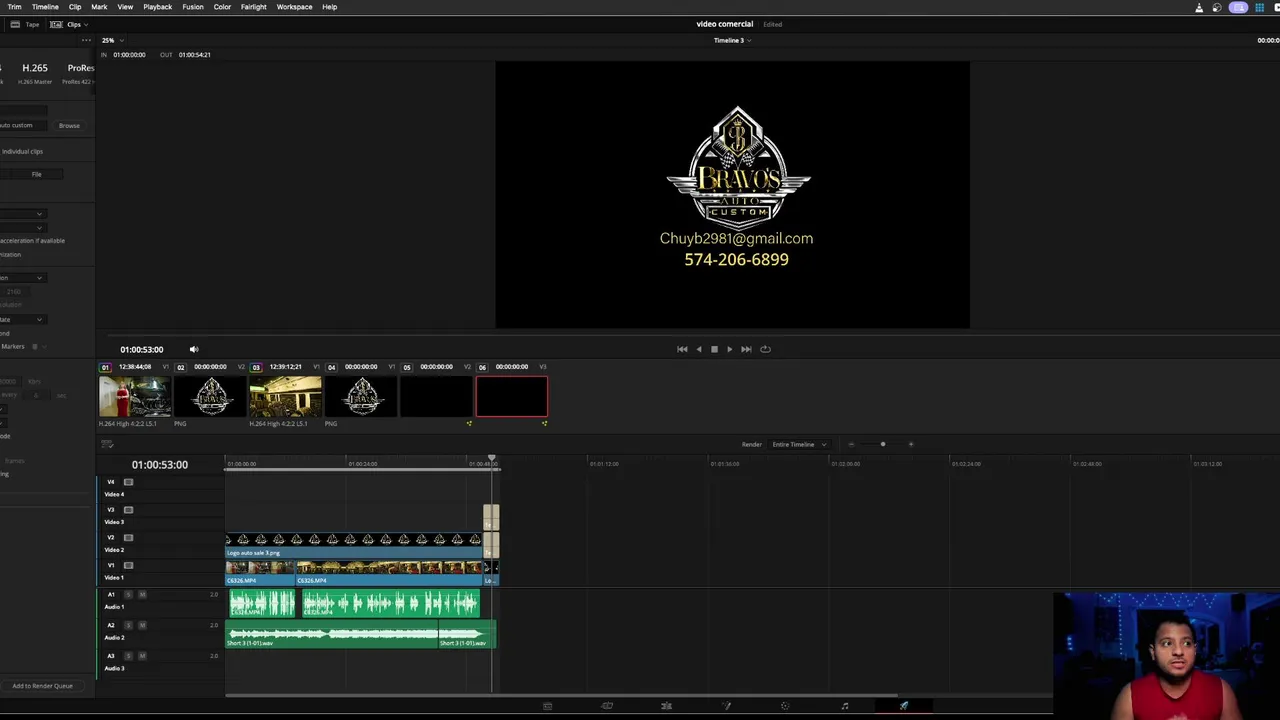Open the Fusion page icon

tap(726, 706)
